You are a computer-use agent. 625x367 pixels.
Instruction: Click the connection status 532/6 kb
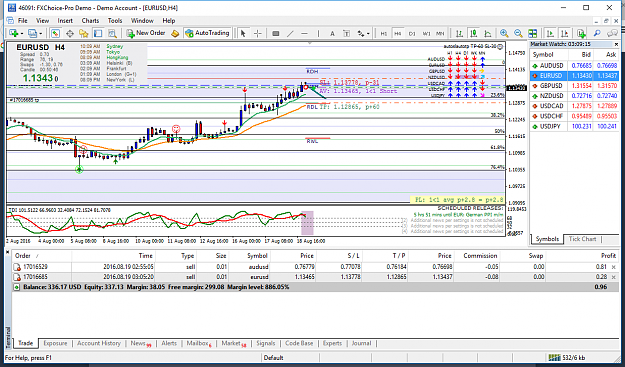566,357
